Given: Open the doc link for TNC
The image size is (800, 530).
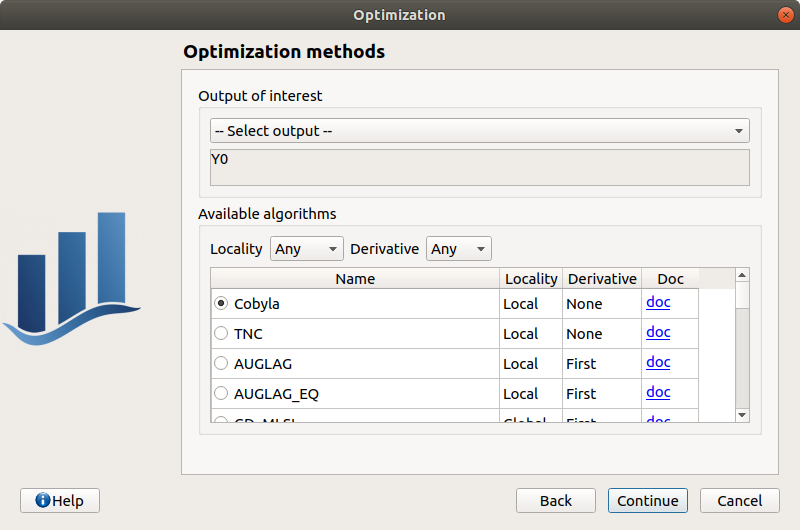Looking at the screenshot, I should (658, 333).
